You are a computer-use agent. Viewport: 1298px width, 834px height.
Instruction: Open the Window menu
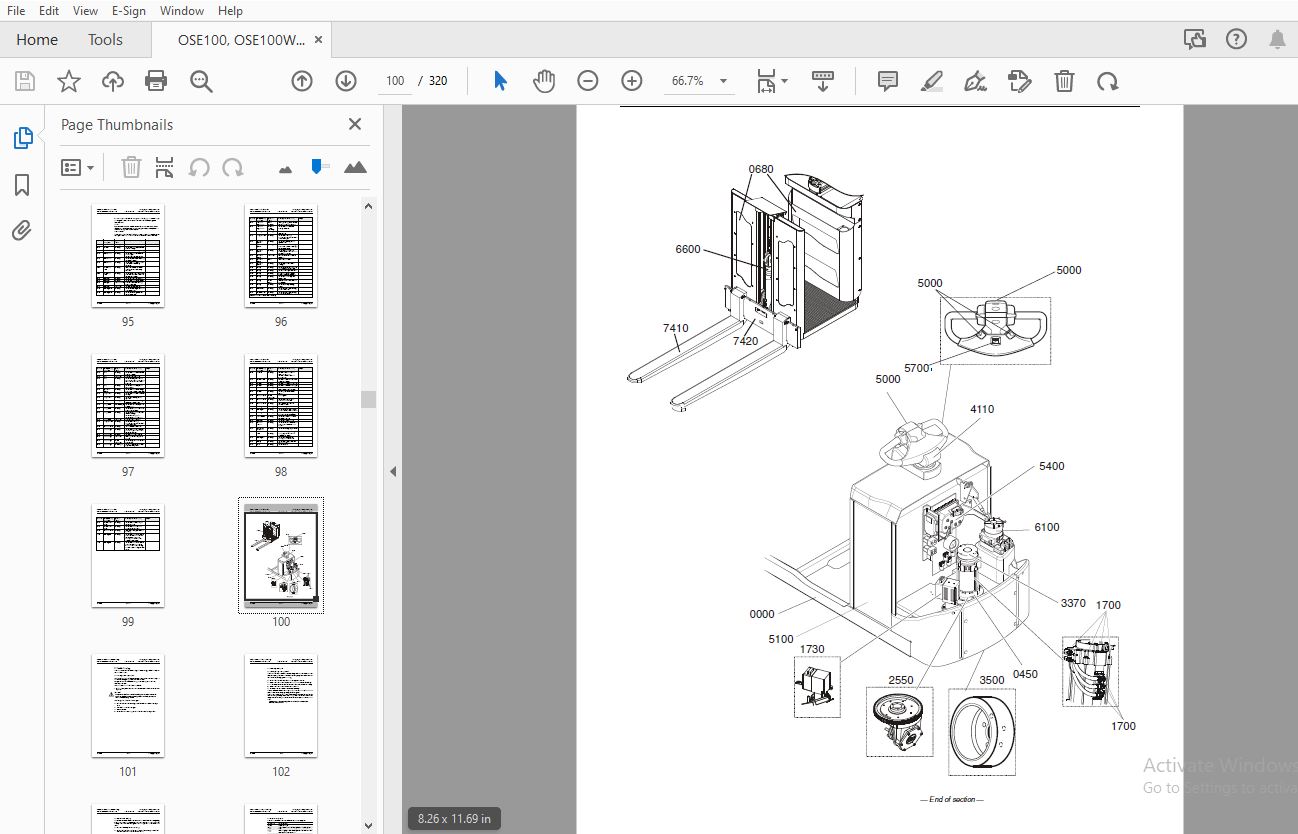(x=182, y=10)
